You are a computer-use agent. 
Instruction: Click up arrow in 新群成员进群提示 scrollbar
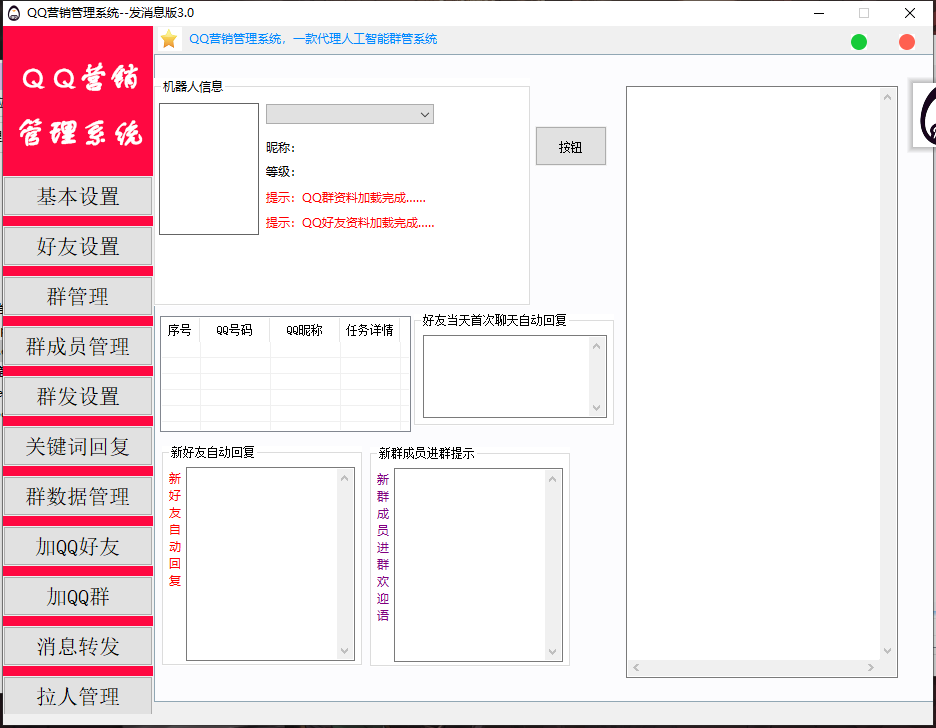click(x=552, y=479)
